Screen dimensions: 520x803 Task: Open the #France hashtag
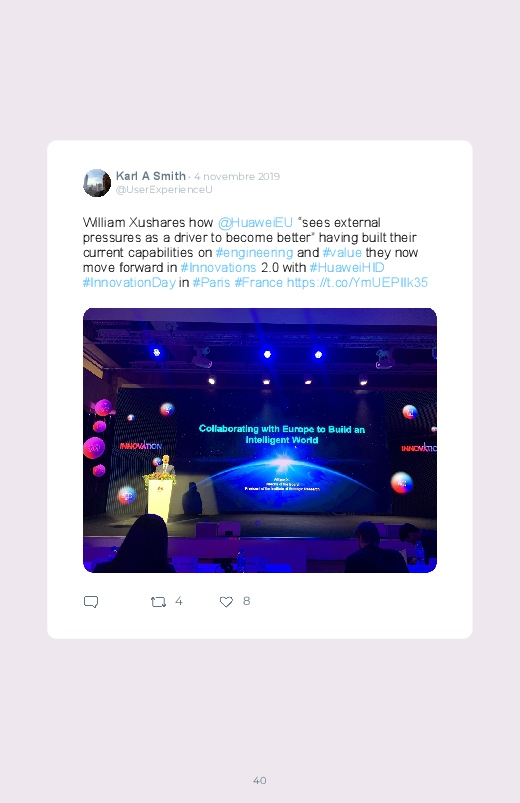(259, 283)
